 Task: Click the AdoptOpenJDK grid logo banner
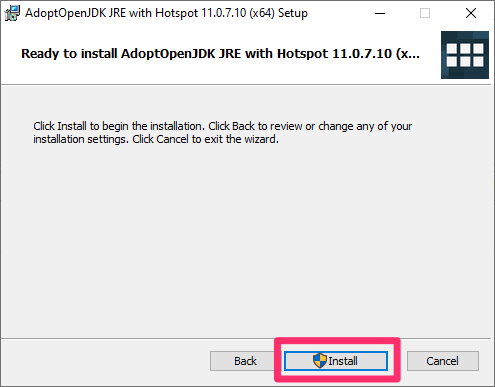point(465,55)
